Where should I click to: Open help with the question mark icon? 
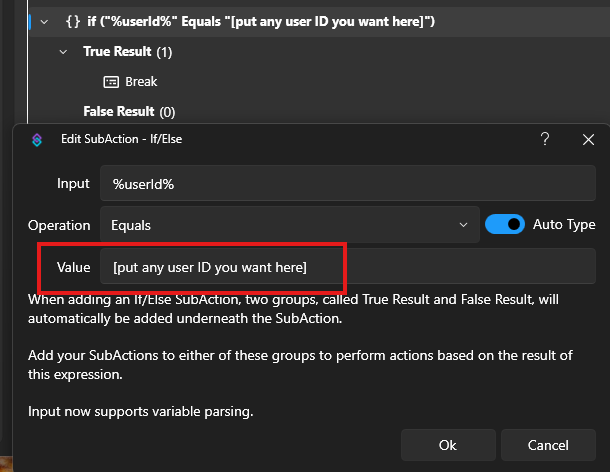(545, 140)
